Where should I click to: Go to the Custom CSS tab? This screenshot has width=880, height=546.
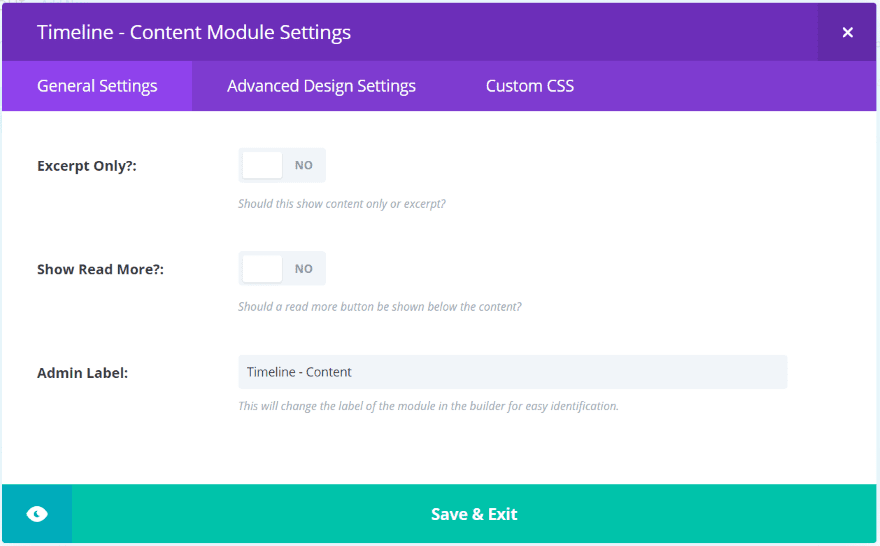[x=530, y=86]
